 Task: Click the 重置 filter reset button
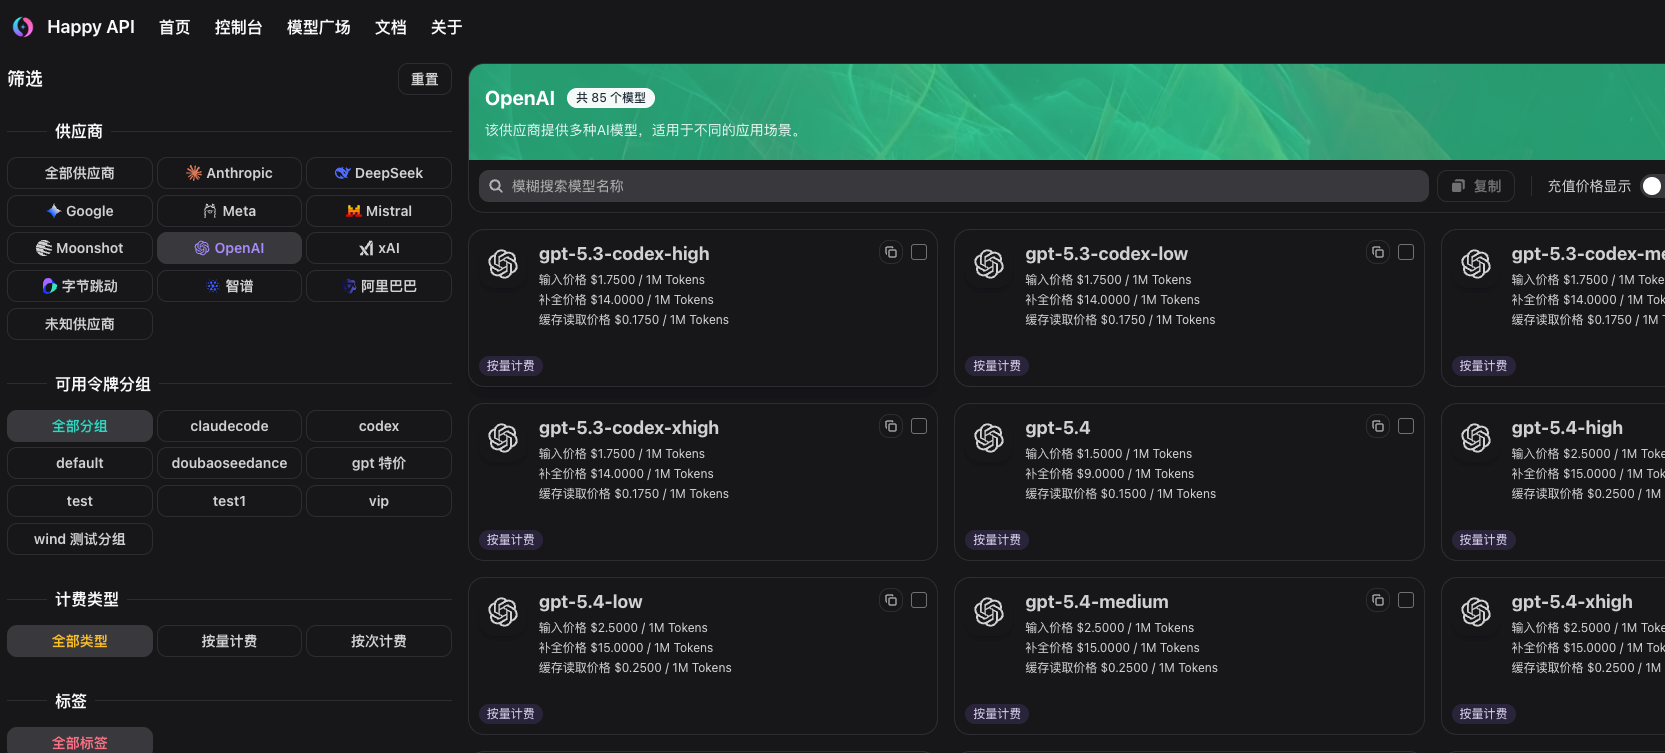pyautogui.click(x=425, y=79)
